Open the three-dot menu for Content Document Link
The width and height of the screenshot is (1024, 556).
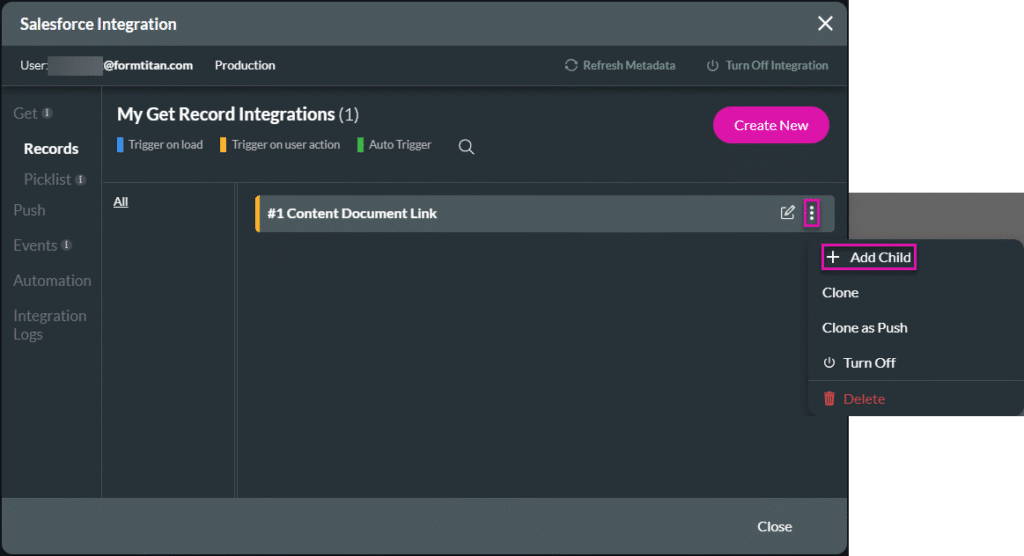[x=812, y=212]
